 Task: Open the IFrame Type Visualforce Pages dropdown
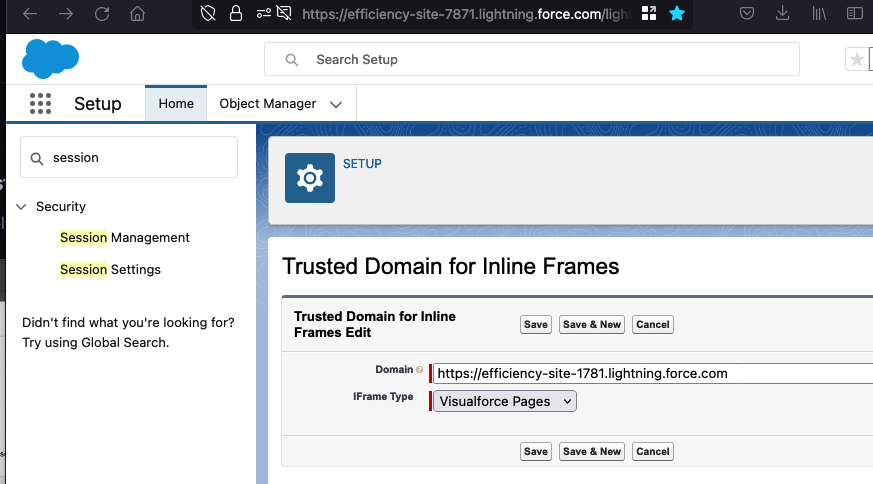(x=505, y=401)
